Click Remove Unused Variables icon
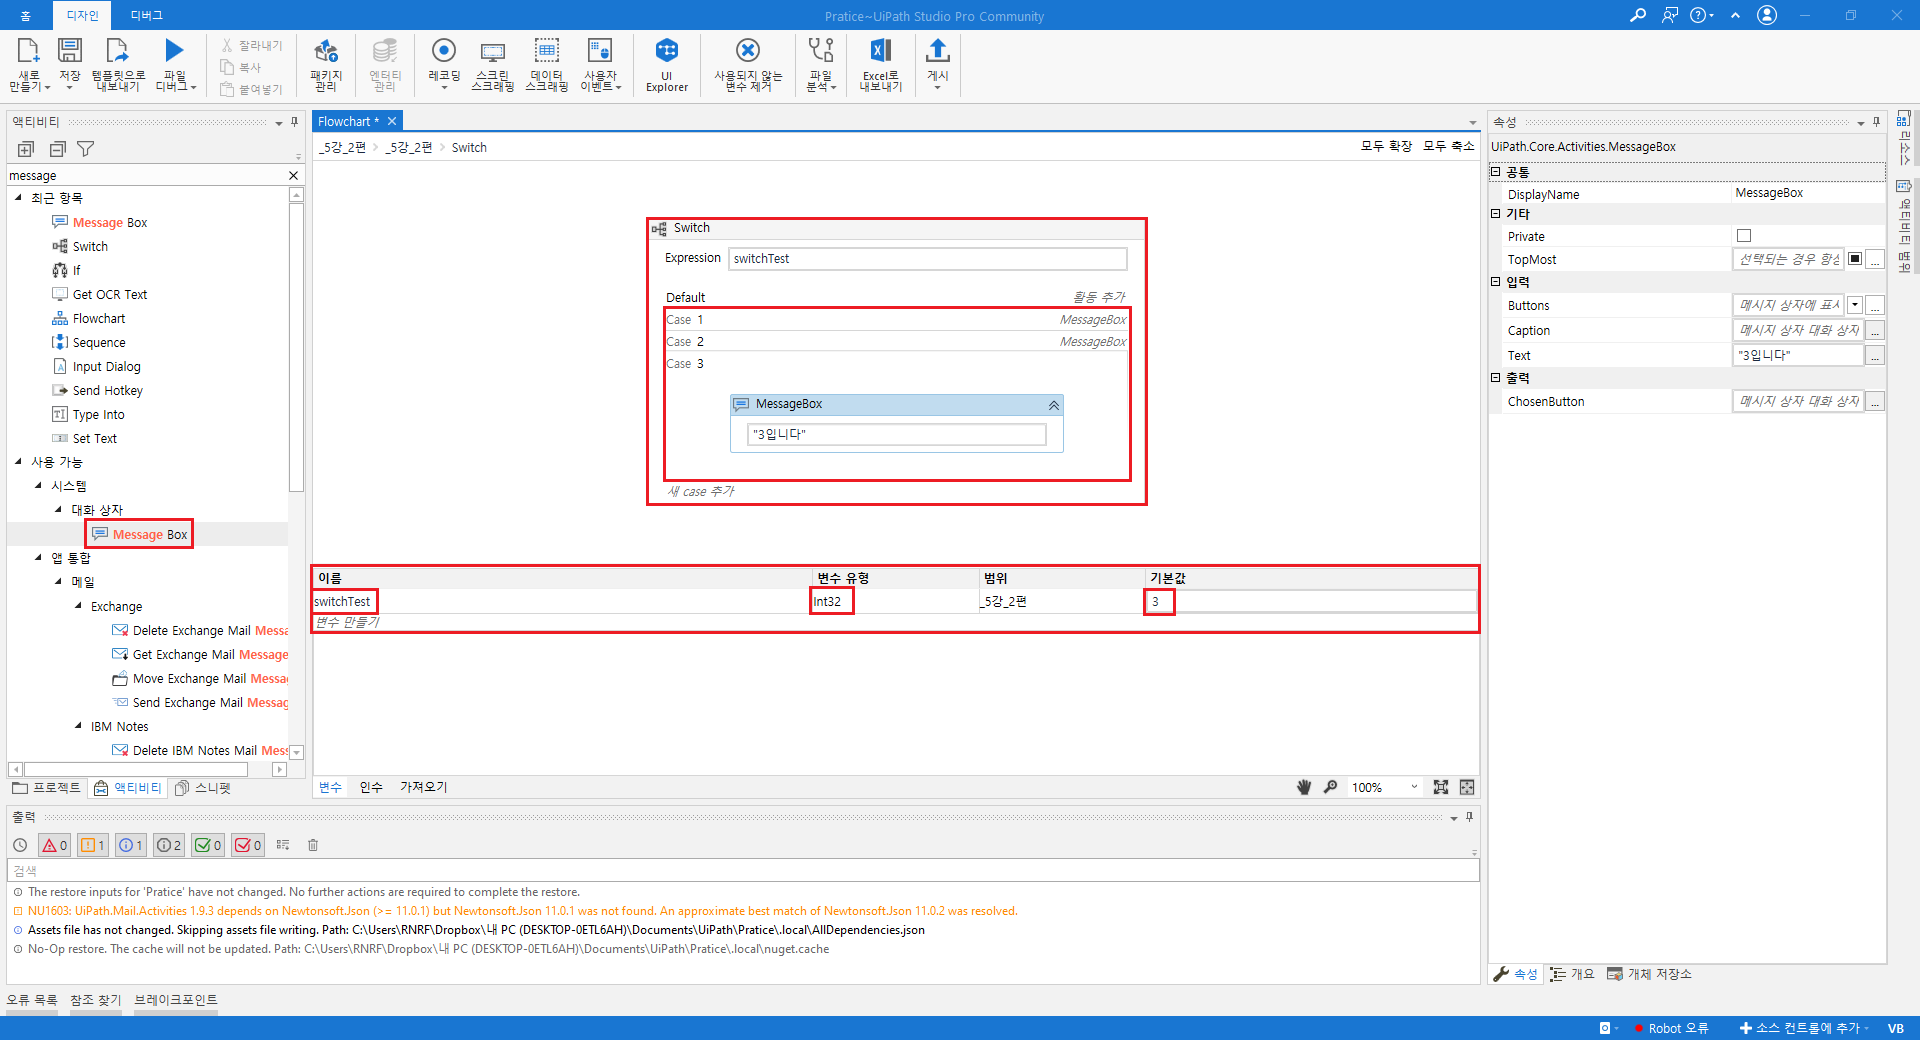 [x=748, y=64]
